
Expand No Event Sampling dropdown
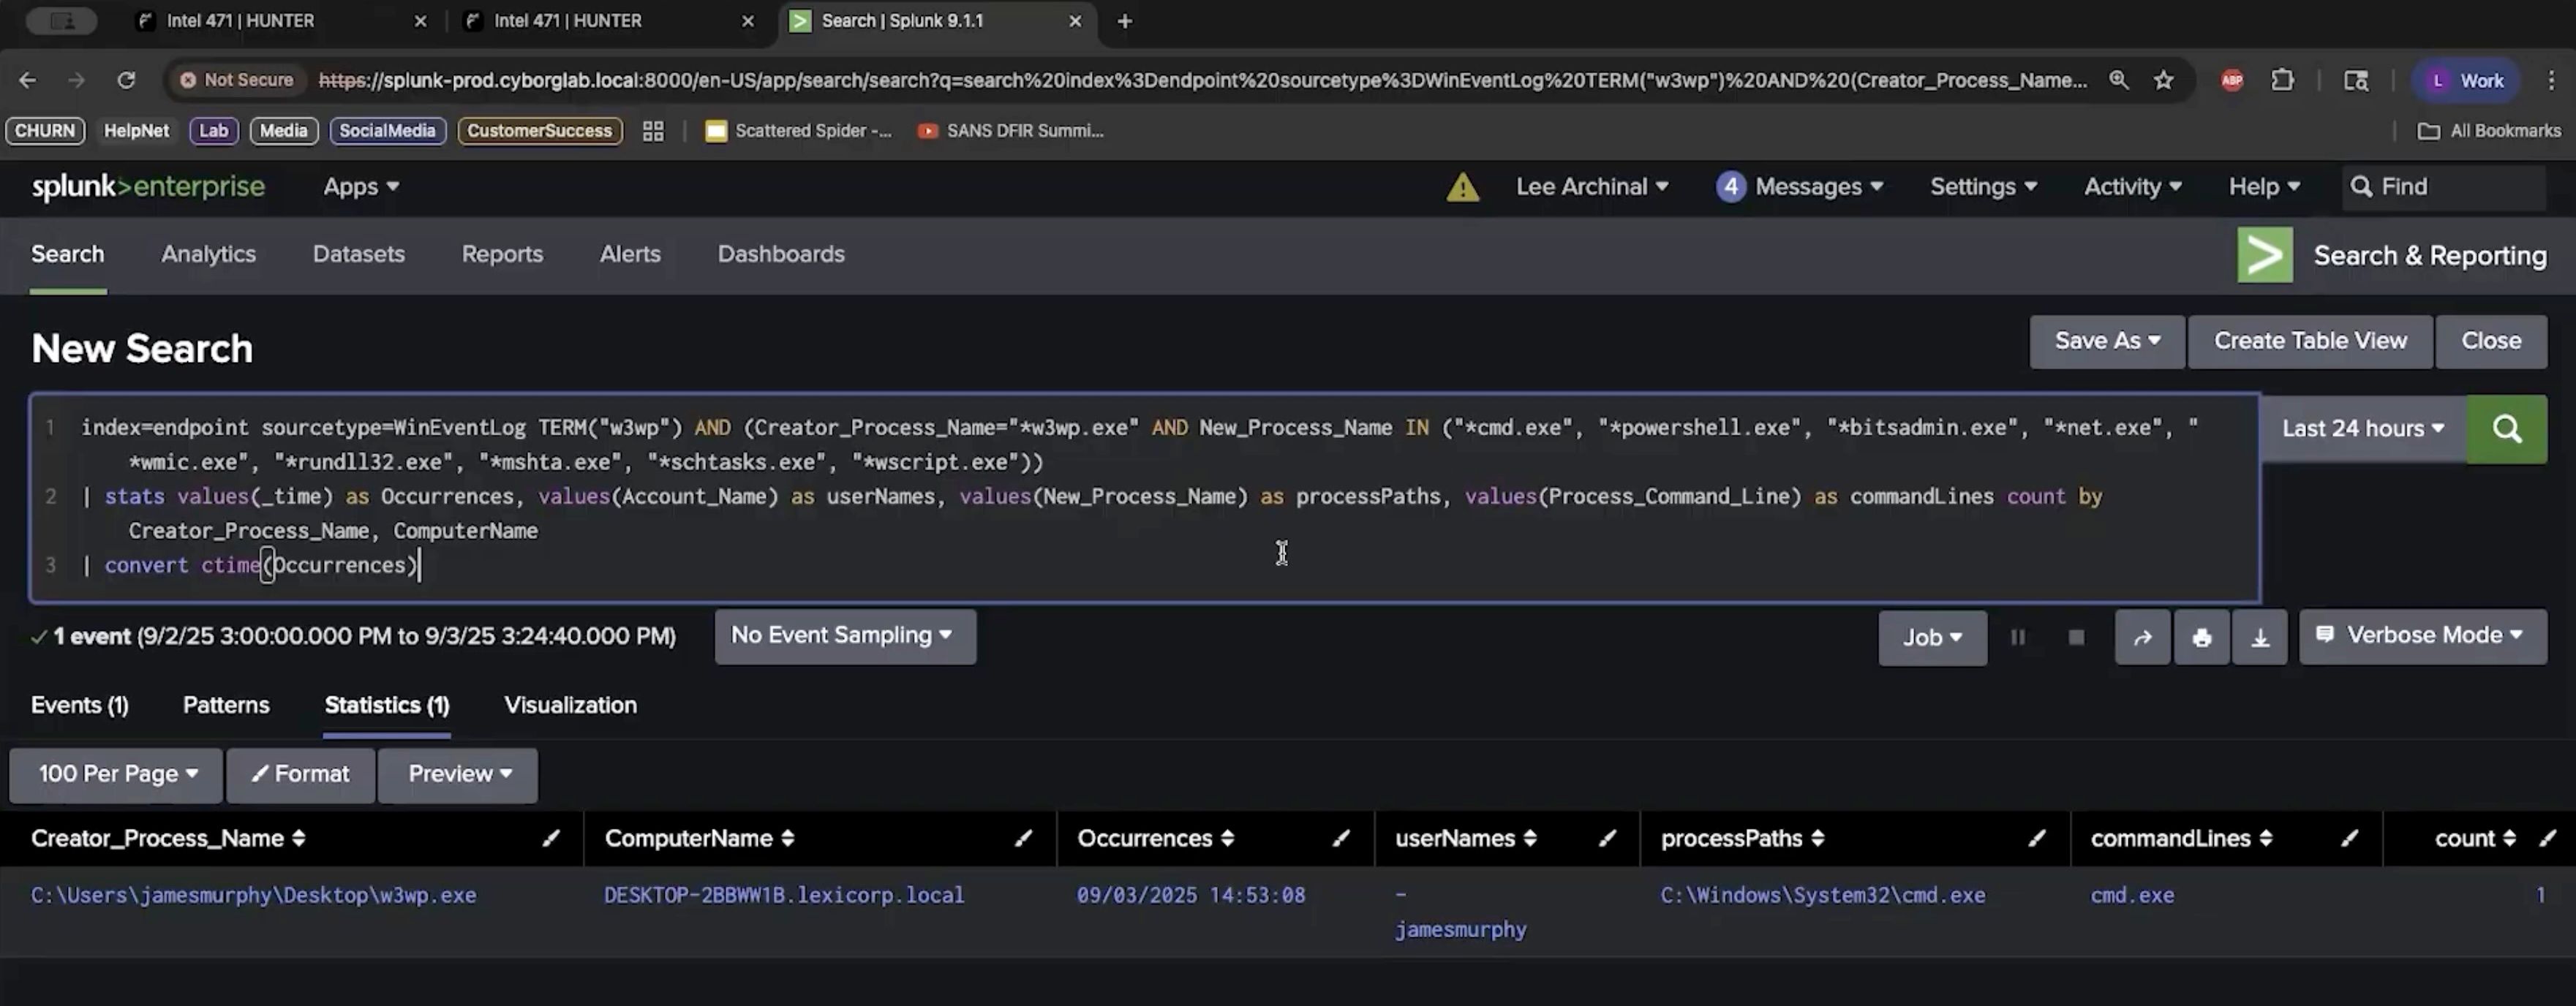[x=843, y=636]
